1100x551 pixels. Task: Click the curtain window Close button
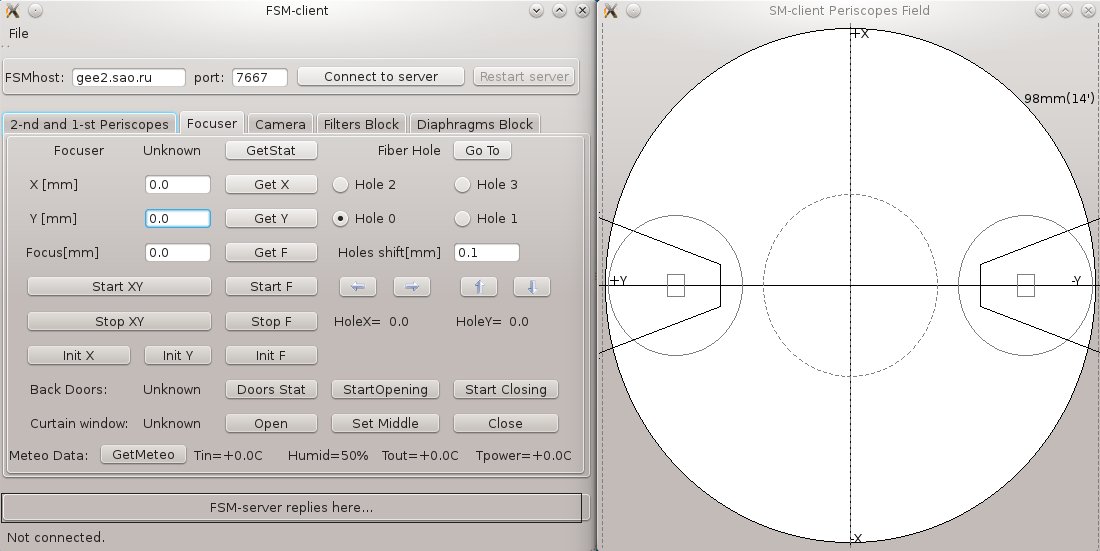pyautogui.click(x=506, y=423)
